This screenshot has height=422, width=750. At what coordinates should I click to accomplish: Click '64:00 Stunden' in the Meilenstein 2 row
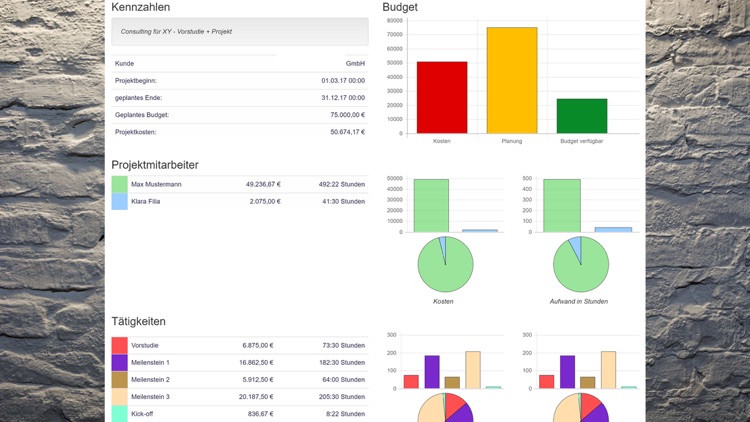point(343,380)
